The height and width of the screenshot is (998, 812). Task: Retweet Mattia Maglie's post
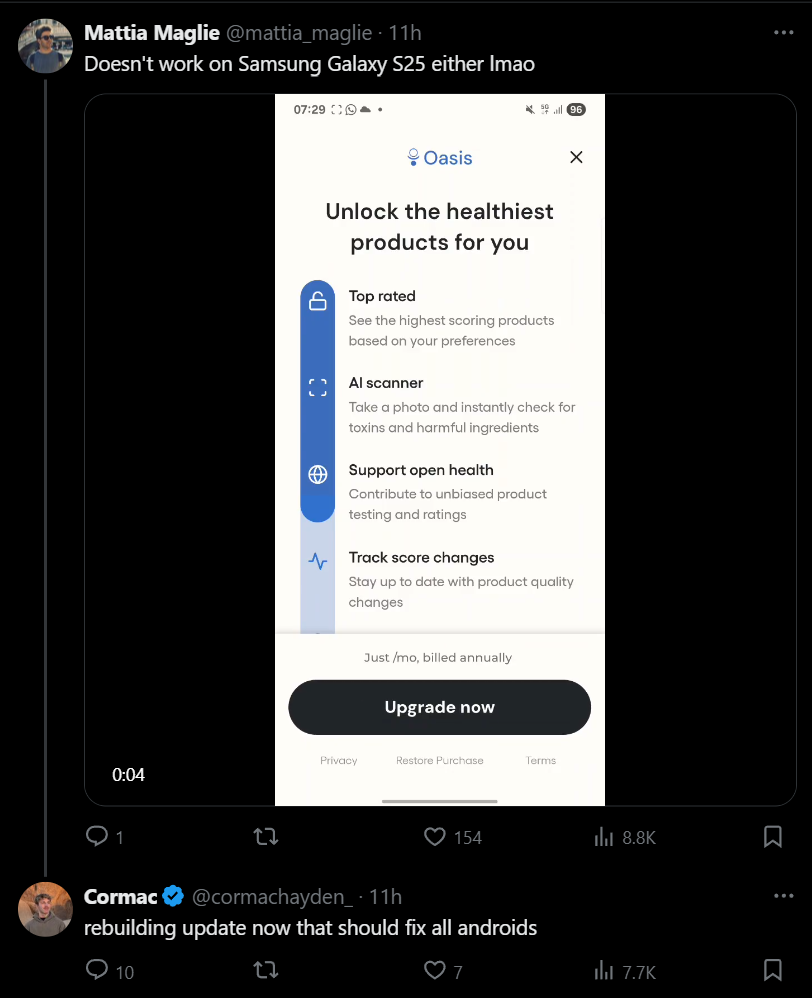coord(266,836)
